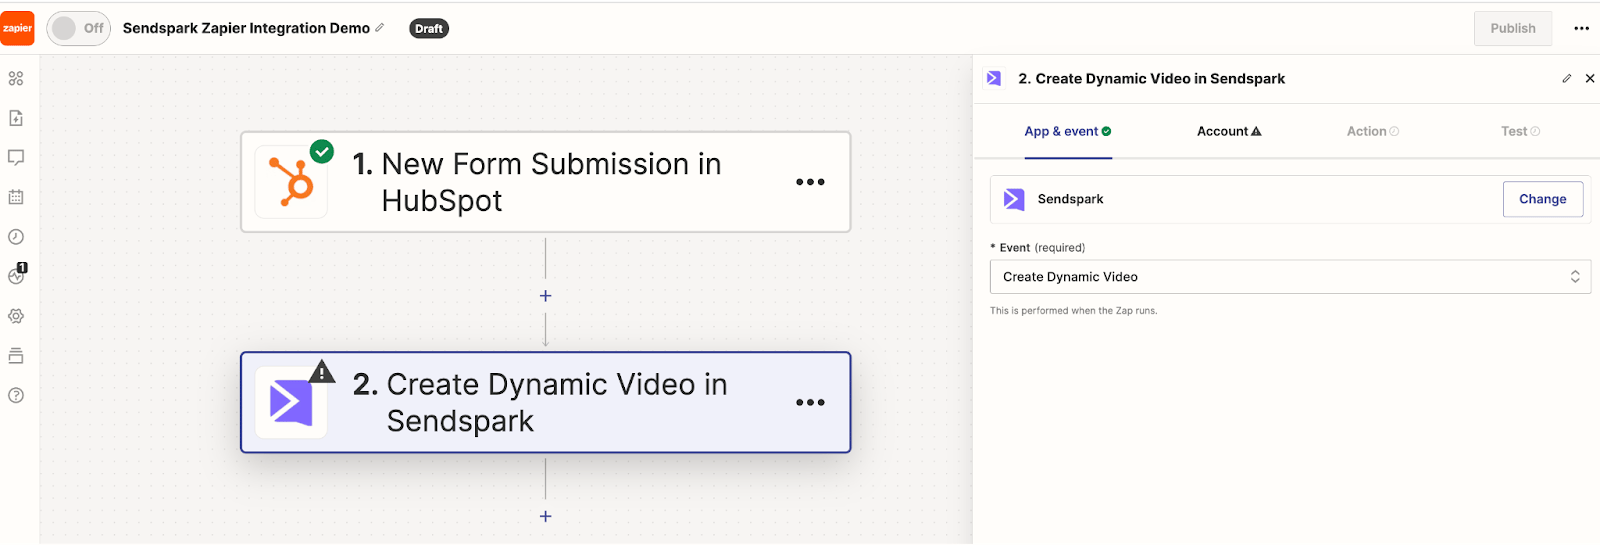Open the Event dropdown Create Dynamic Video
This screenshot has height=545, width=1600.
[x=1290, y=277]
